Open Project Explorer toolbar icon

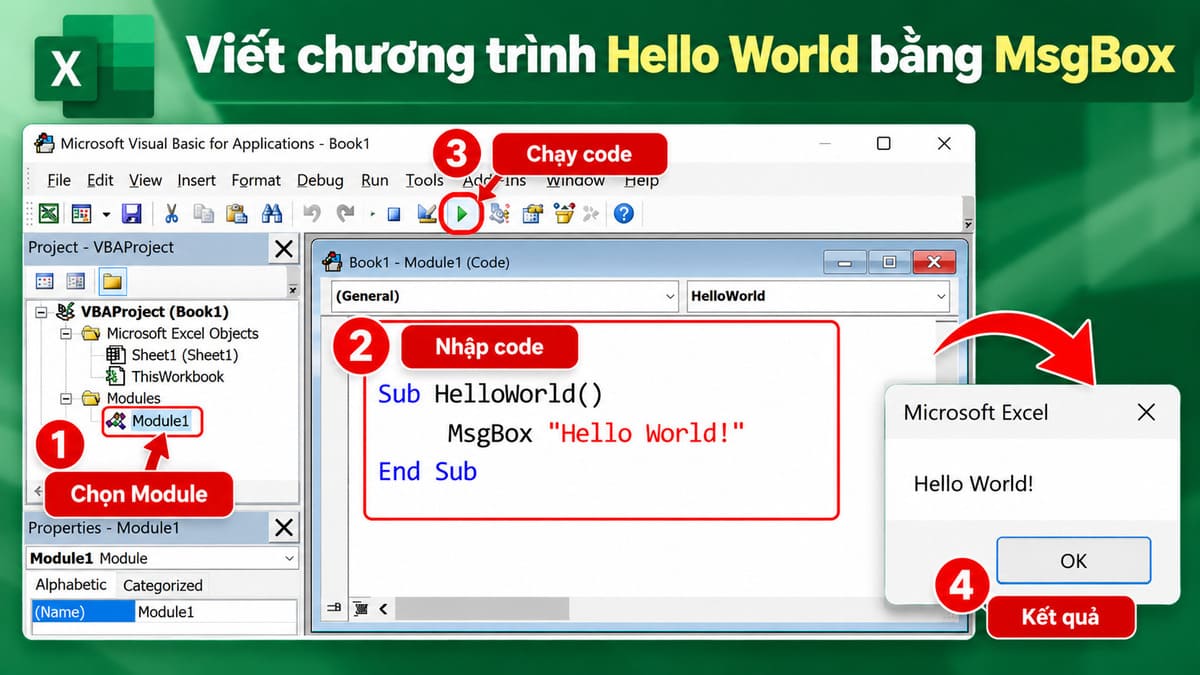point(499,213)
